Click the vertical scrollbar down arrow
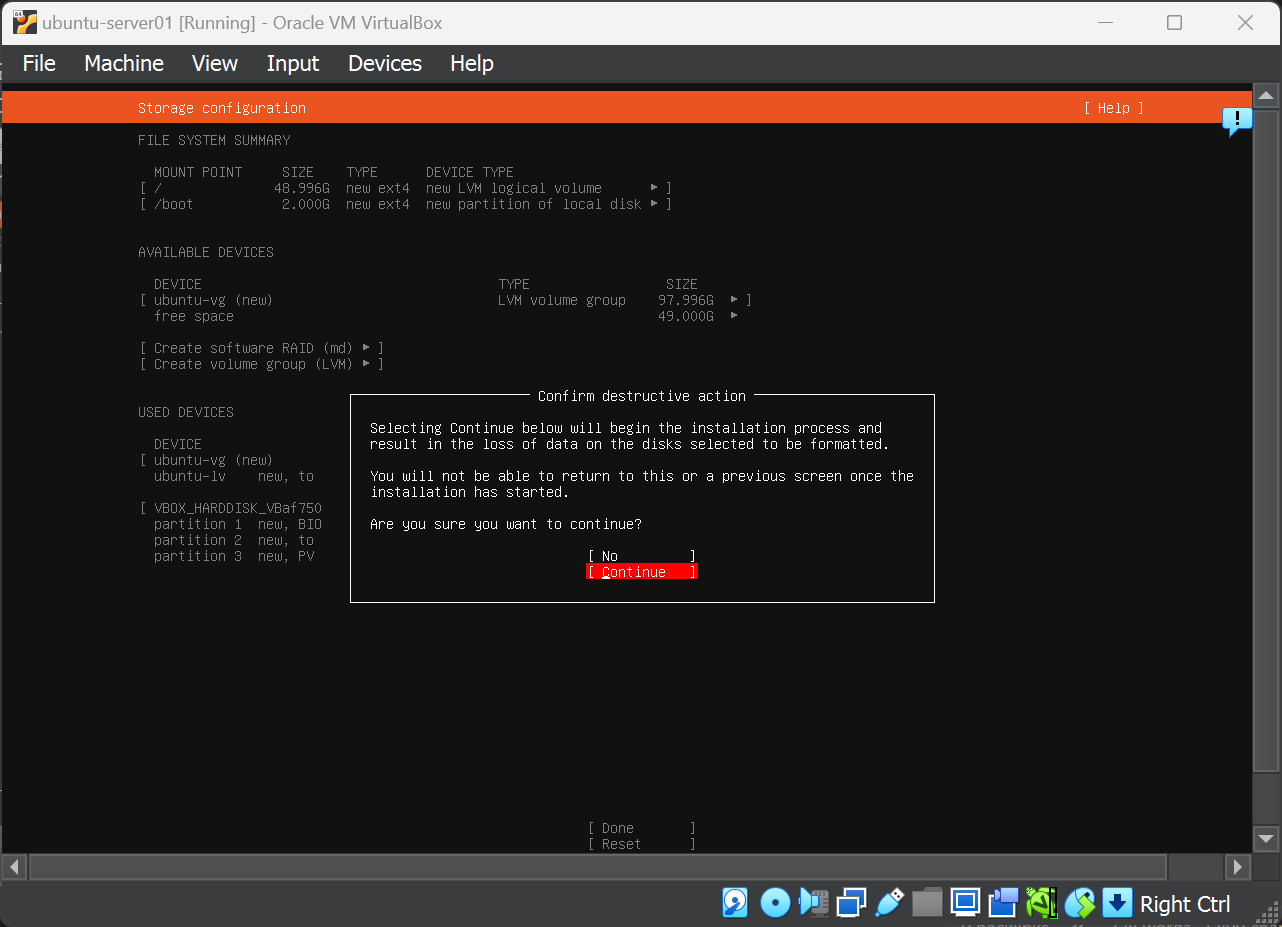This screenshot has width=1282, height=927. [x=1266, y=838]
